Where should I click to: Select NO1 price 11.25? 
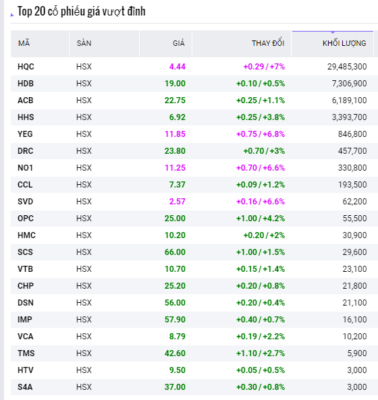tap(175, 168)
